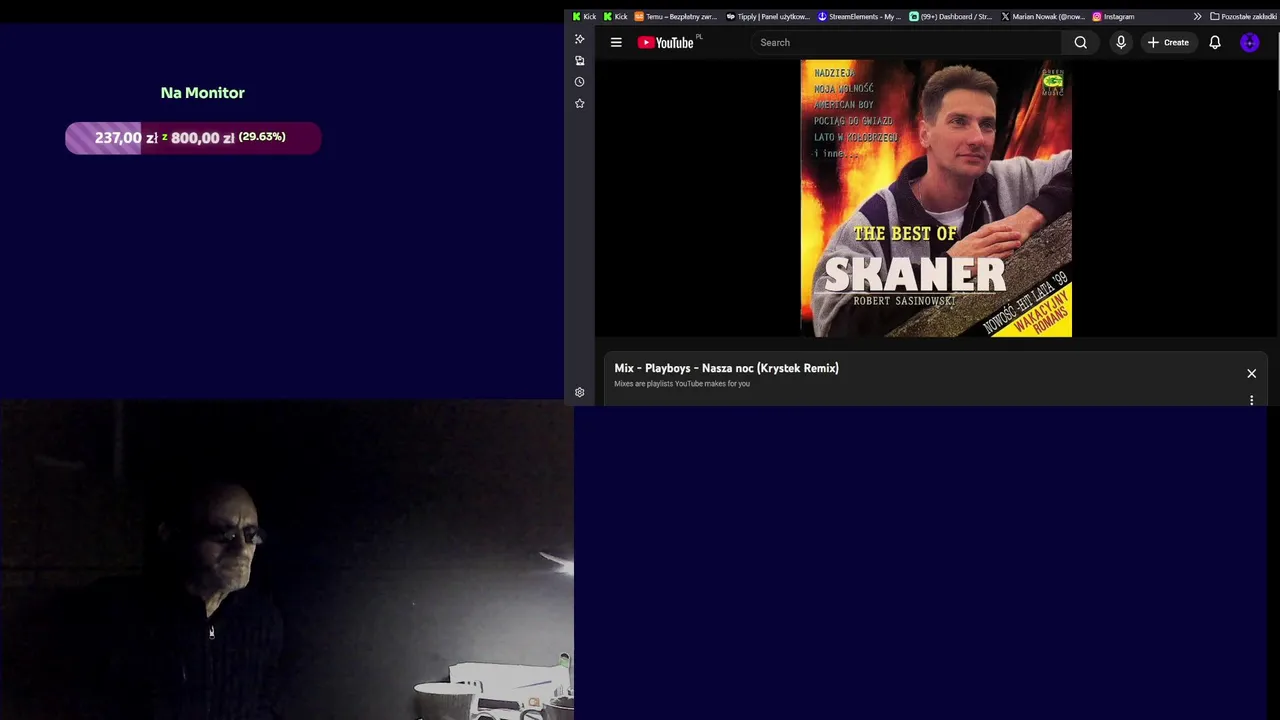Open the Instagram bookmark

tap(1113, 16)
